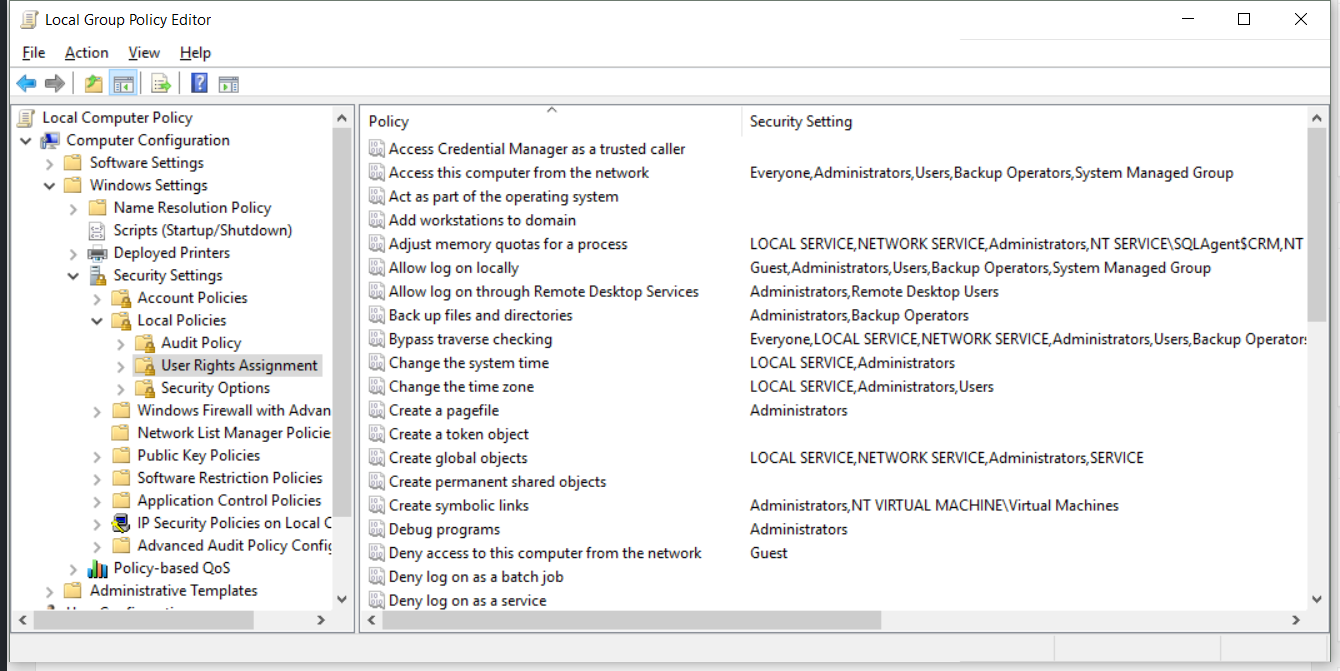Open the Action menu

(x=86, y=53)
